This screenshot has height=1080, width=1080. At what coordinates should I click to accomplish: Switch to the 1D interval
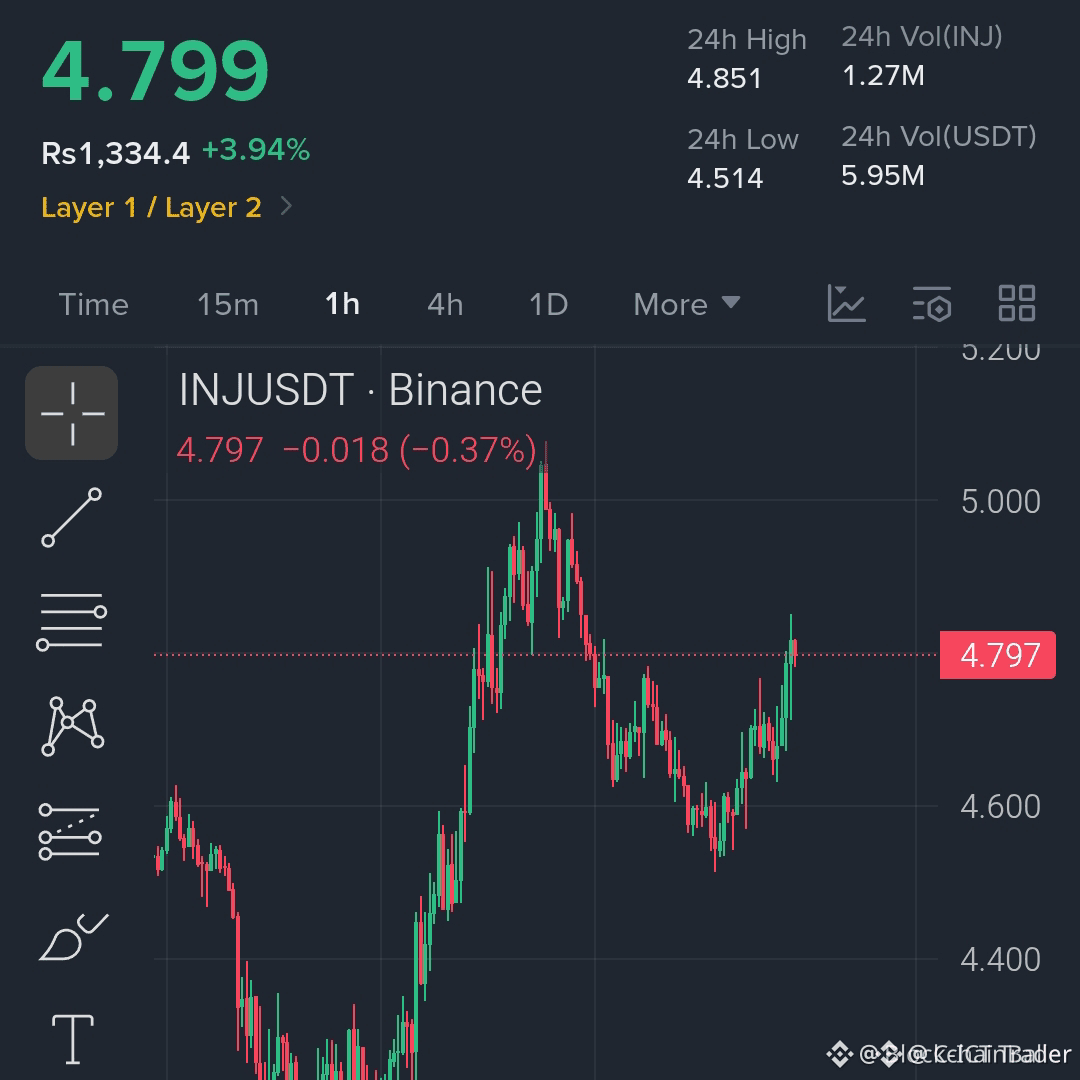pos(548,304)
